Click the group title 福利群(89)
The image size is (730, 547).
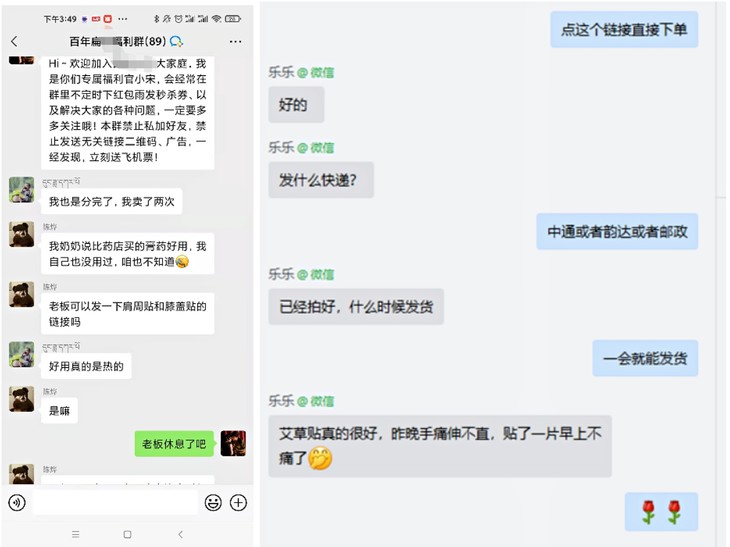point(118,41)
